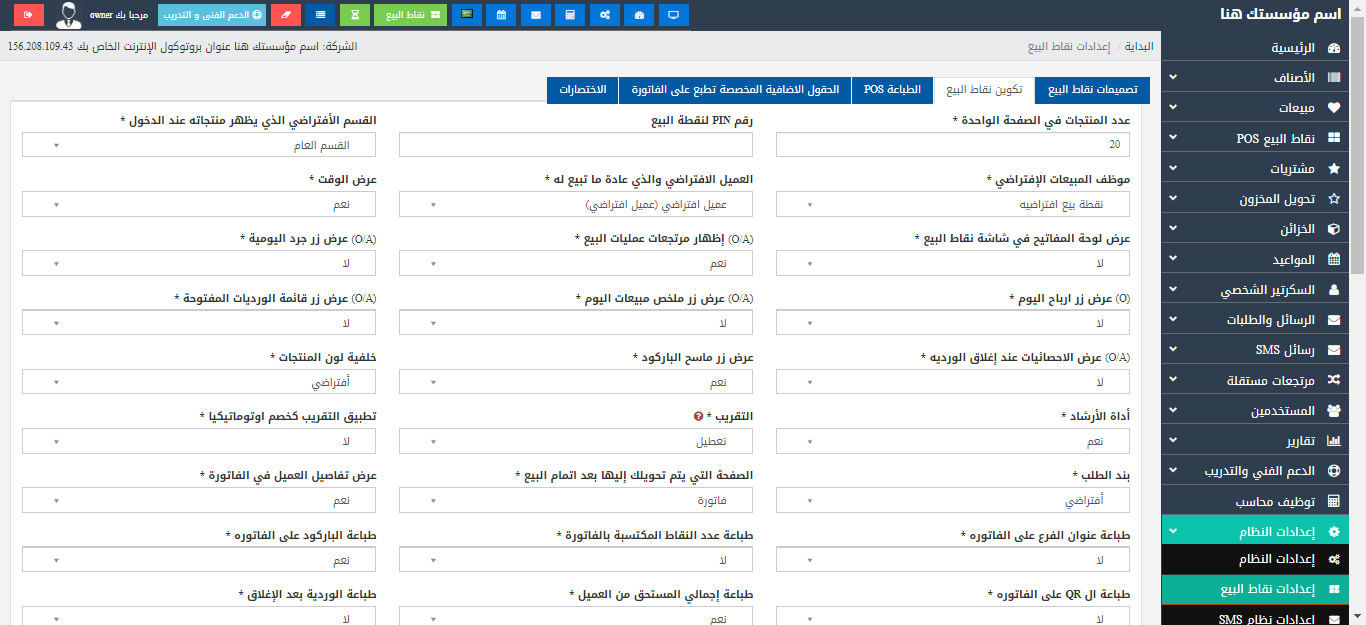This screenshot has width=1366, height=625.
Task: Switch to the الاختصارات tab
Action: click(x=582, y=90)
